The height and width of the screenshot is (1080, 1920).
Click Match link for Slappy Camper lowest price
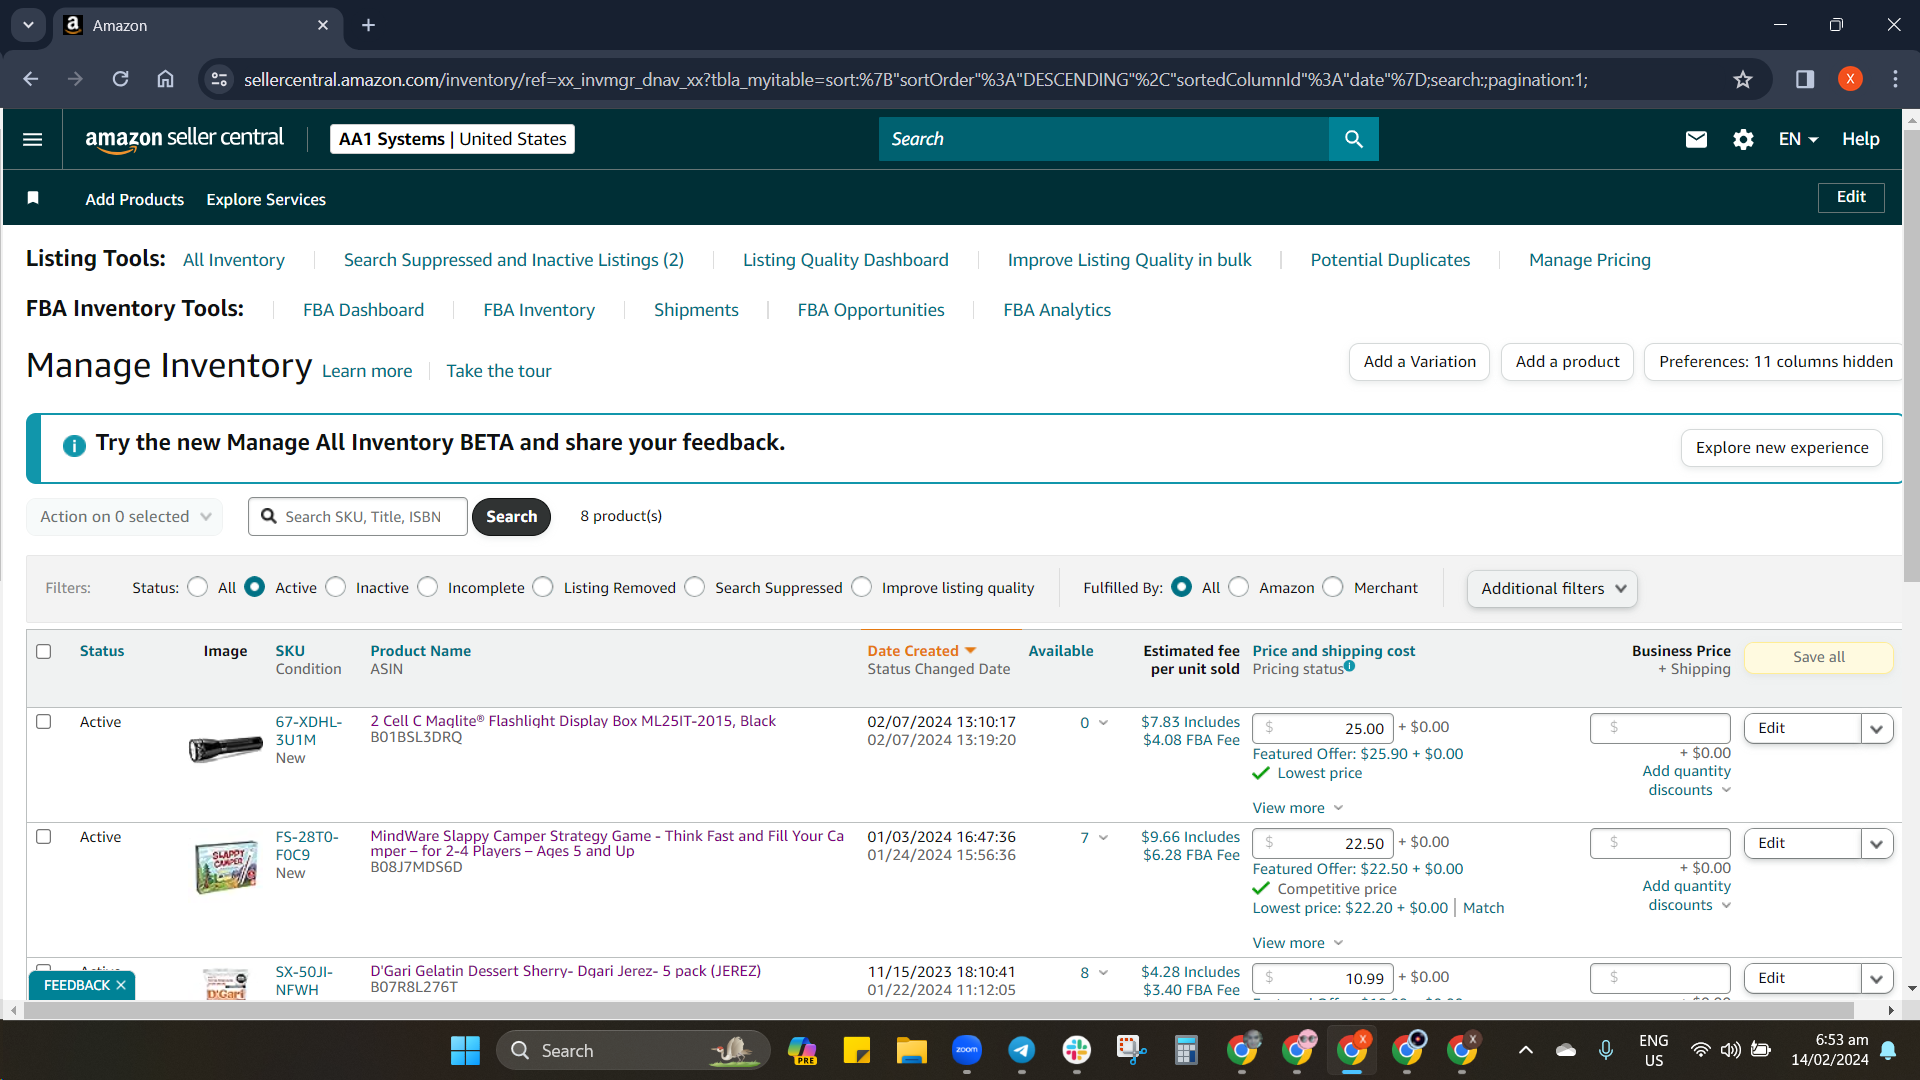tap(1483, 908)
